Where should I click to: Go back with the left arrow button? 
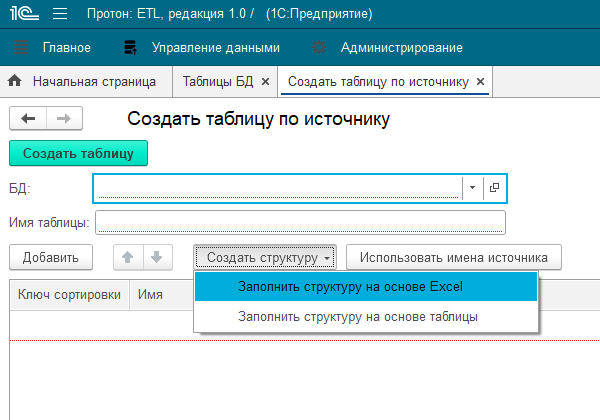(28, 119)
